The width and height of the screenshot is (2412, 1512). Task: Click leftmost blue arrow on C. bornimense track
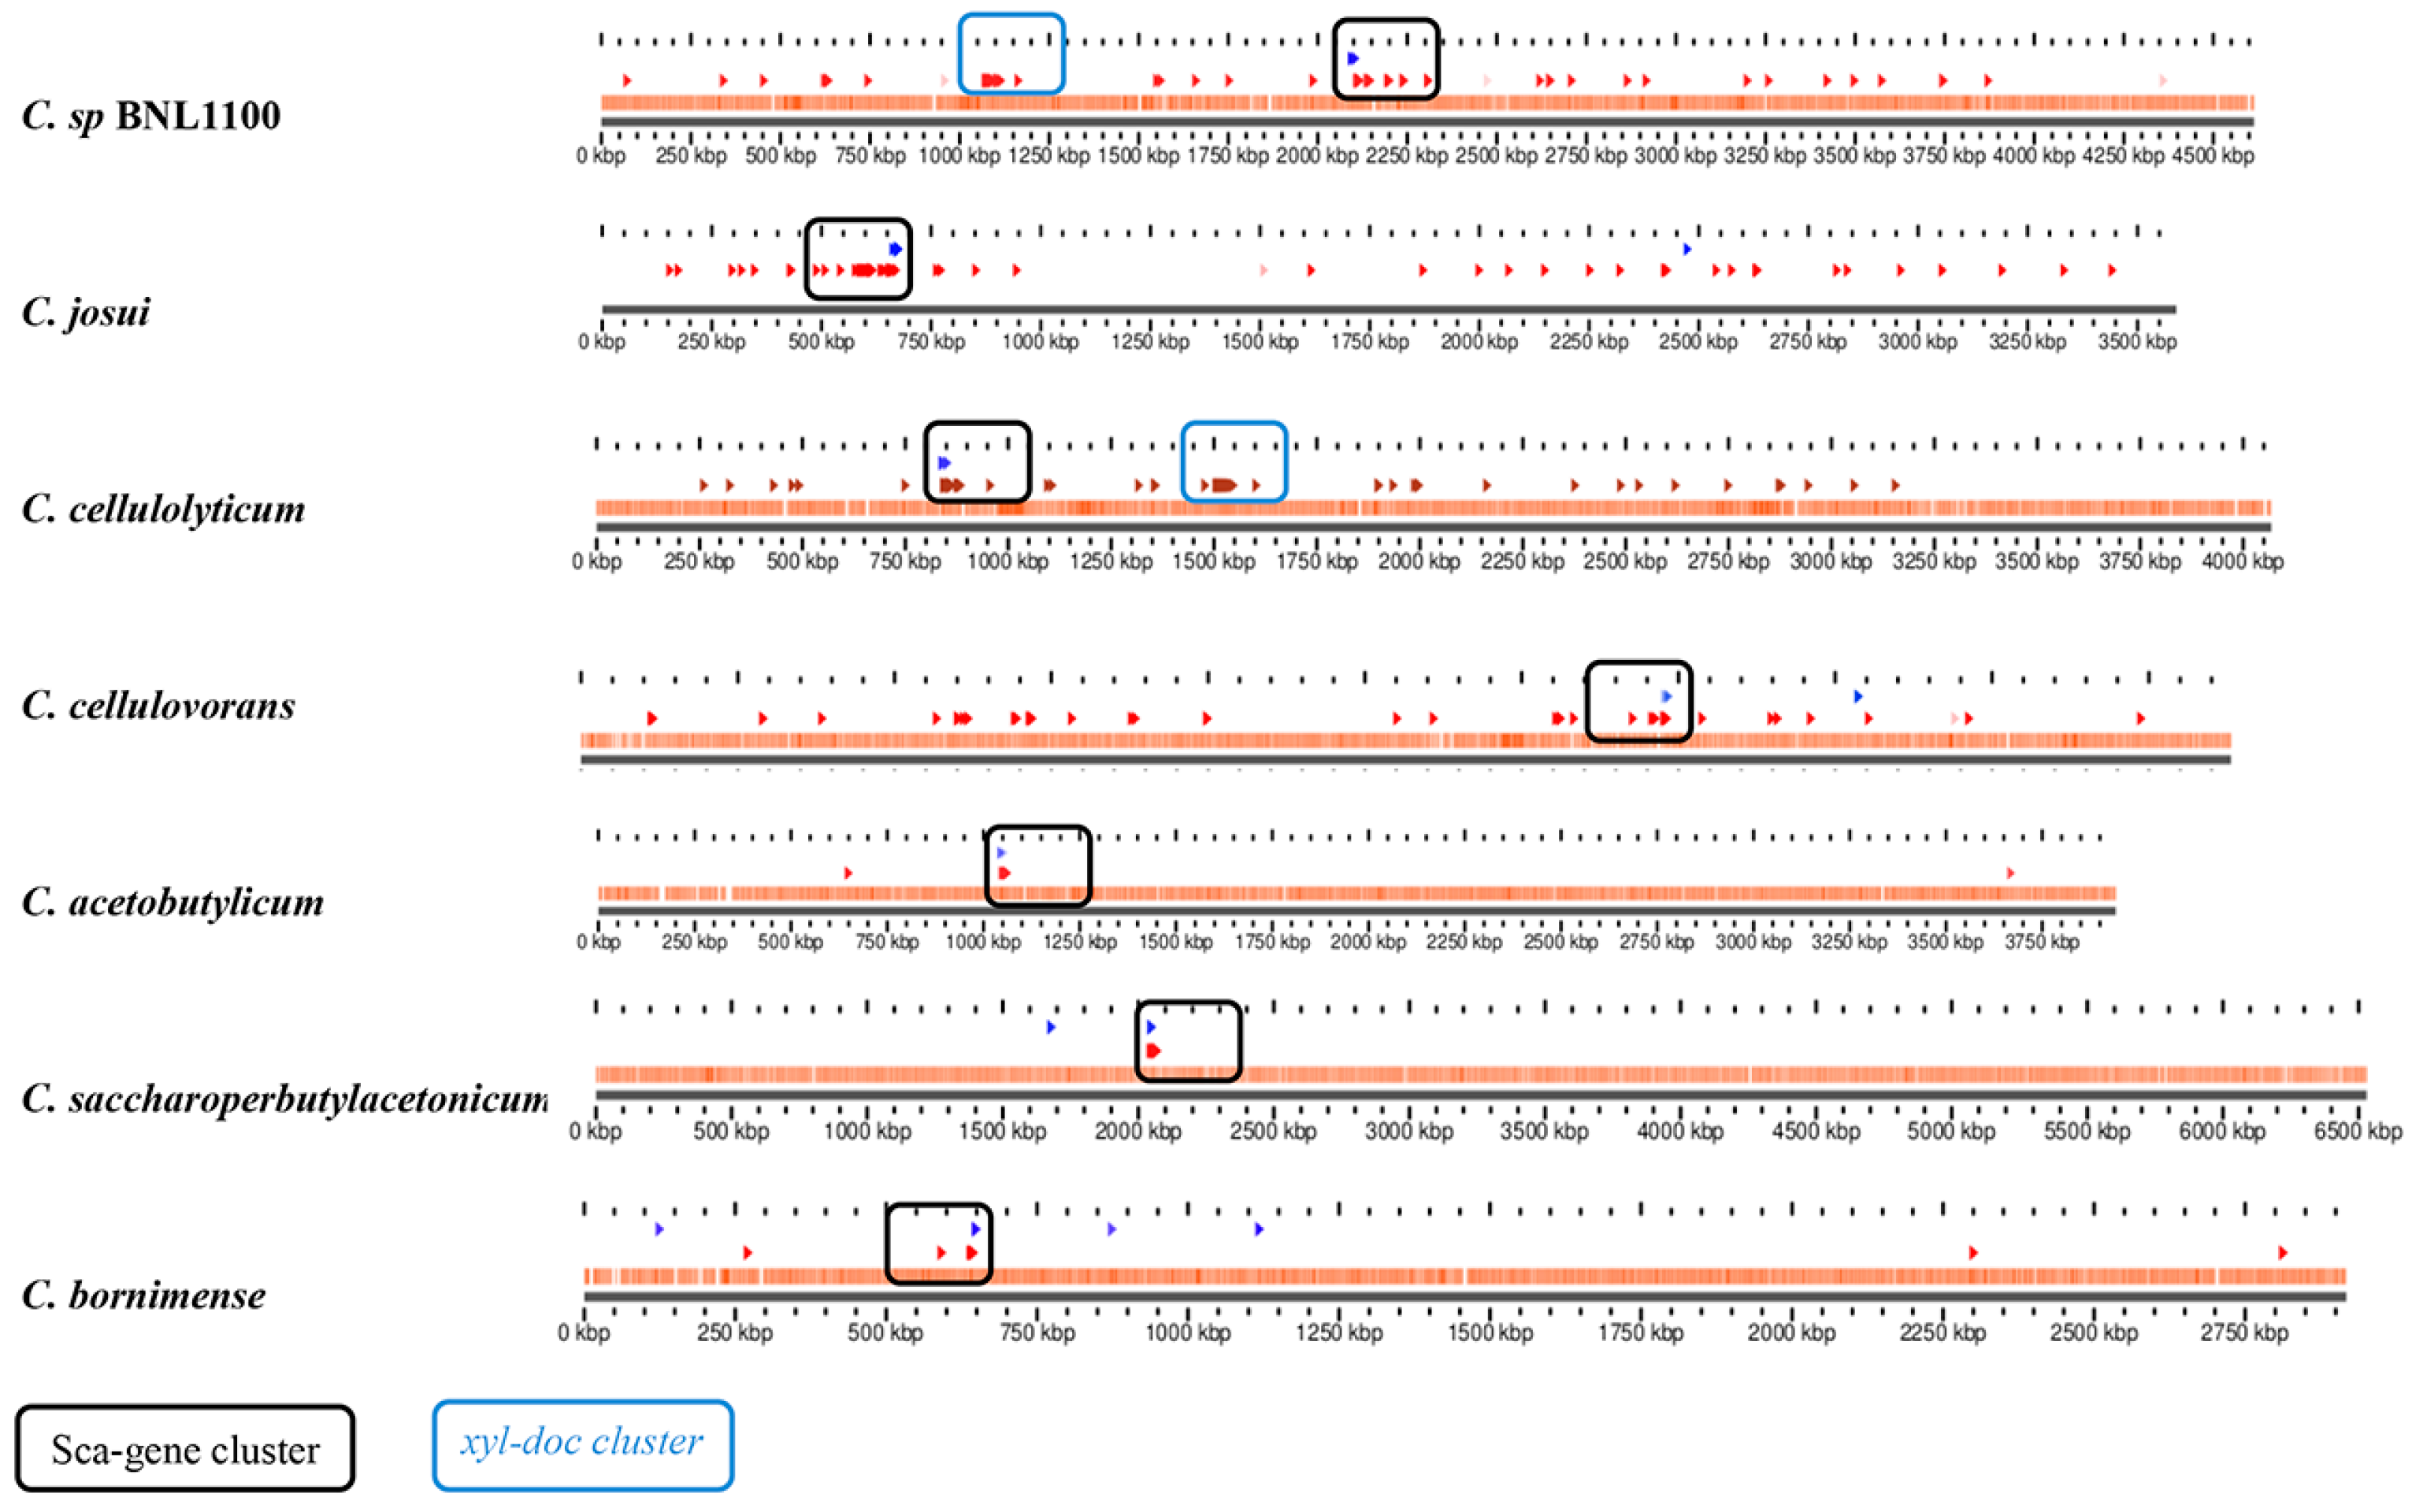click(x=659, y=1229)
